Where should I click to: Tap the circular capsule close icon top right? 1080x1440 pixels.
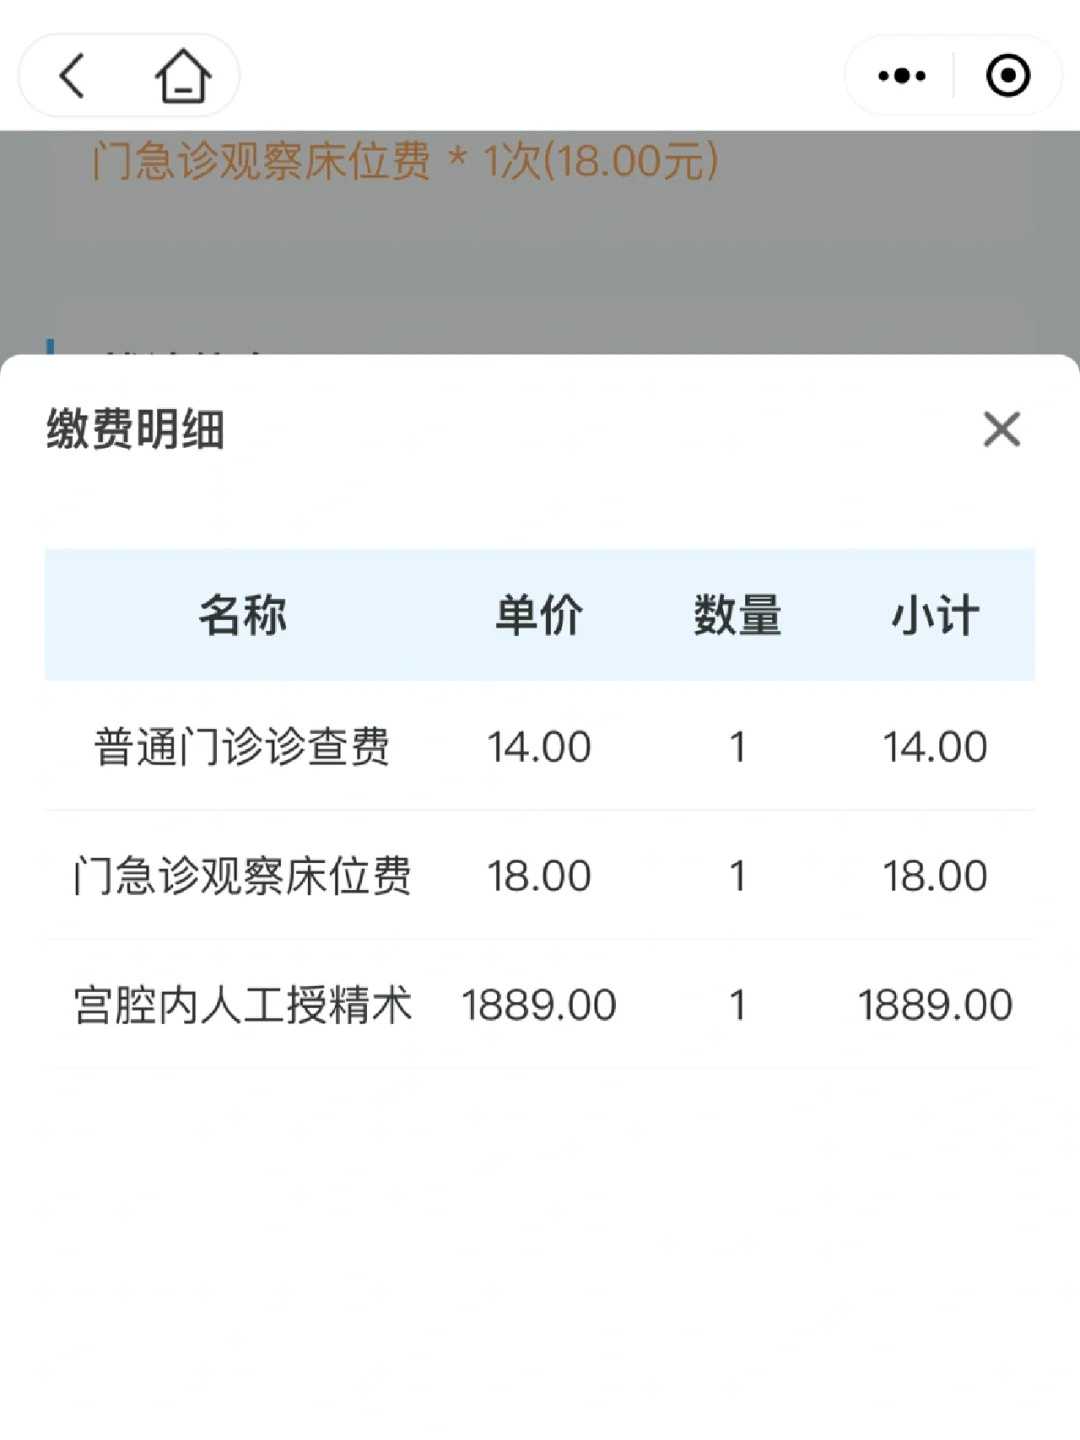point(1010,75)
